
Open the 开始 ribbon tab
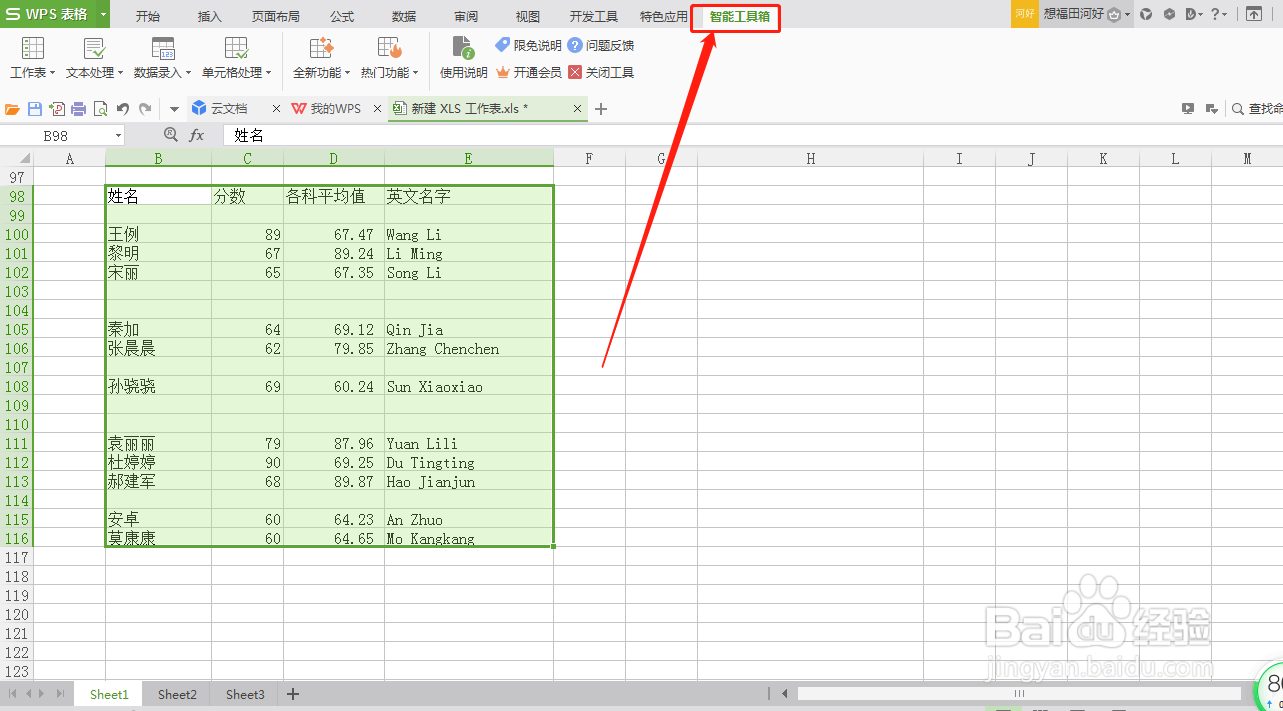(x=148, y=16)
